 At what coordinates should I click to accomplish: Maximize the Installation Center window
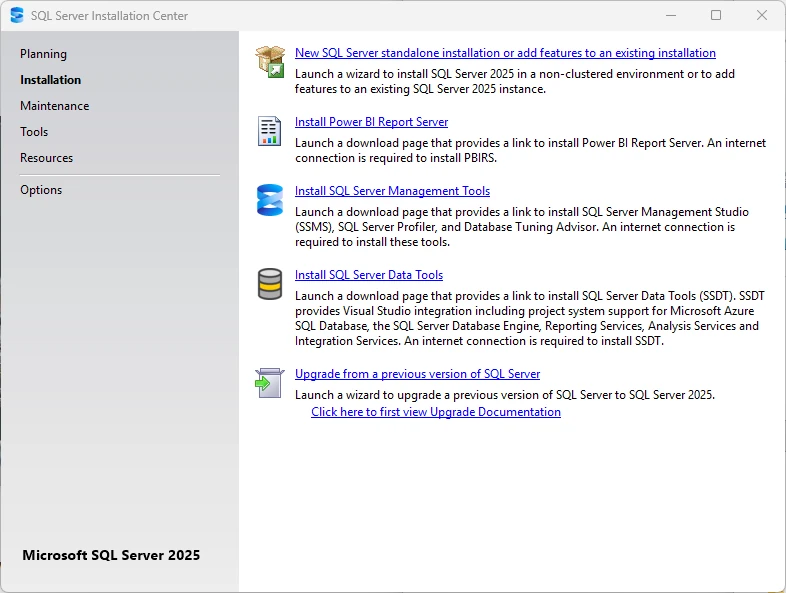(x=716, y=16)
